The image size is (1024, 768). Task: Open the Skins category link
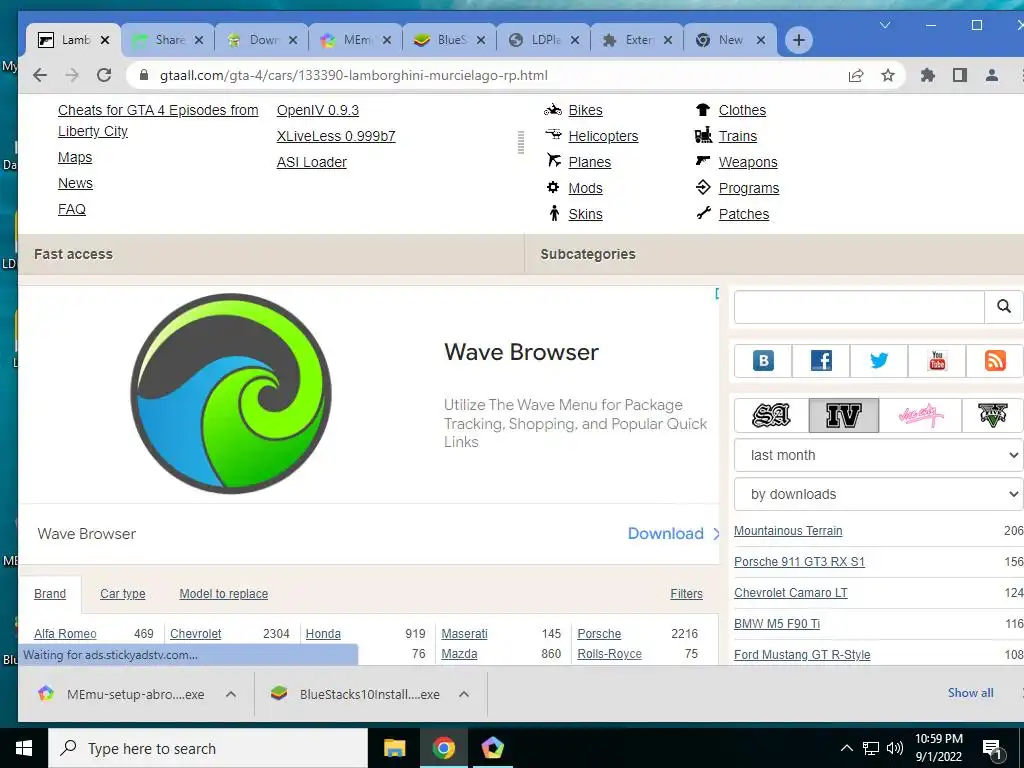coord(585,214)
